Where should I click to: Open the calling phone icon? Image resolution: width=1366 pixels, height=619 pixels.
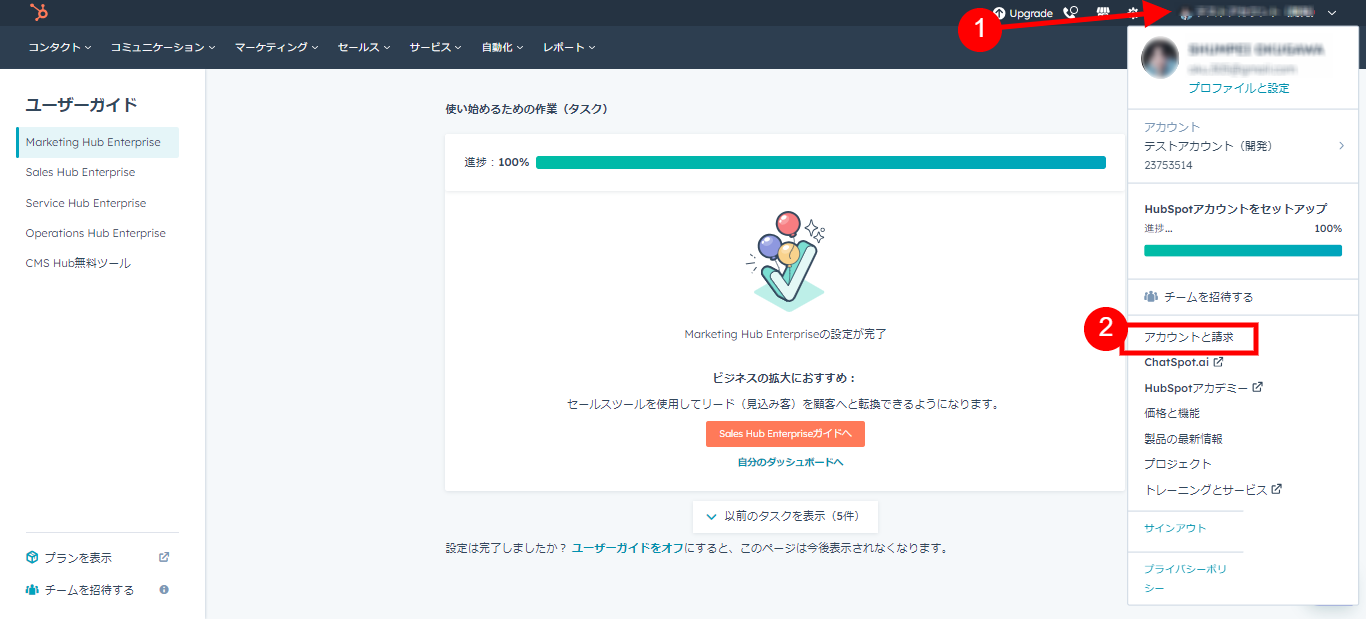[1071, 13]
